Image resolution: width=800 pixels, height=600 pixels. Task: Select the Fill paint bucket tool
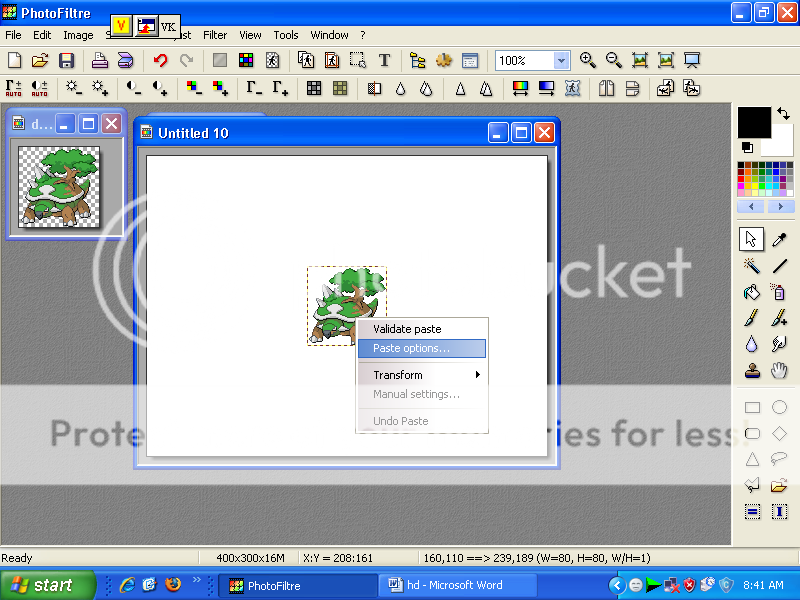tap(752, 292)
